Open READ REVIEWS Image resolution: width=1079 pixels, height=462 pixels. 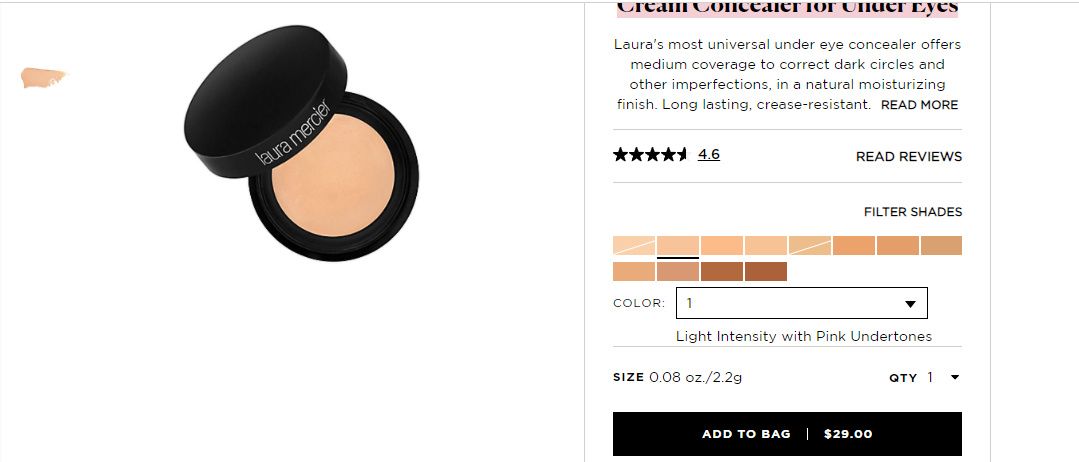pyautogui.click(x=908, y=156)
